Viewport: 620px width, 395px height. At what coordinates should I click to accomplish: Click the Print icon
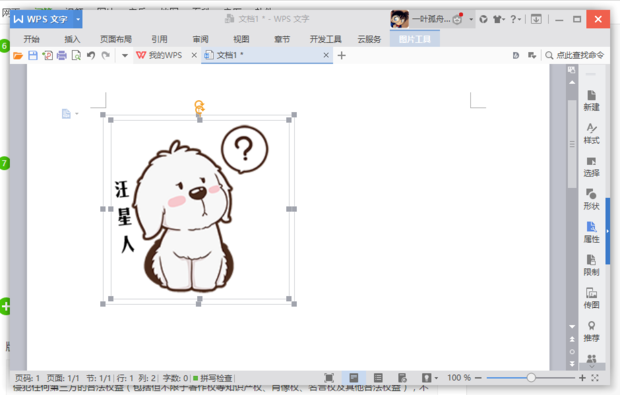click(x=62, y=55)
